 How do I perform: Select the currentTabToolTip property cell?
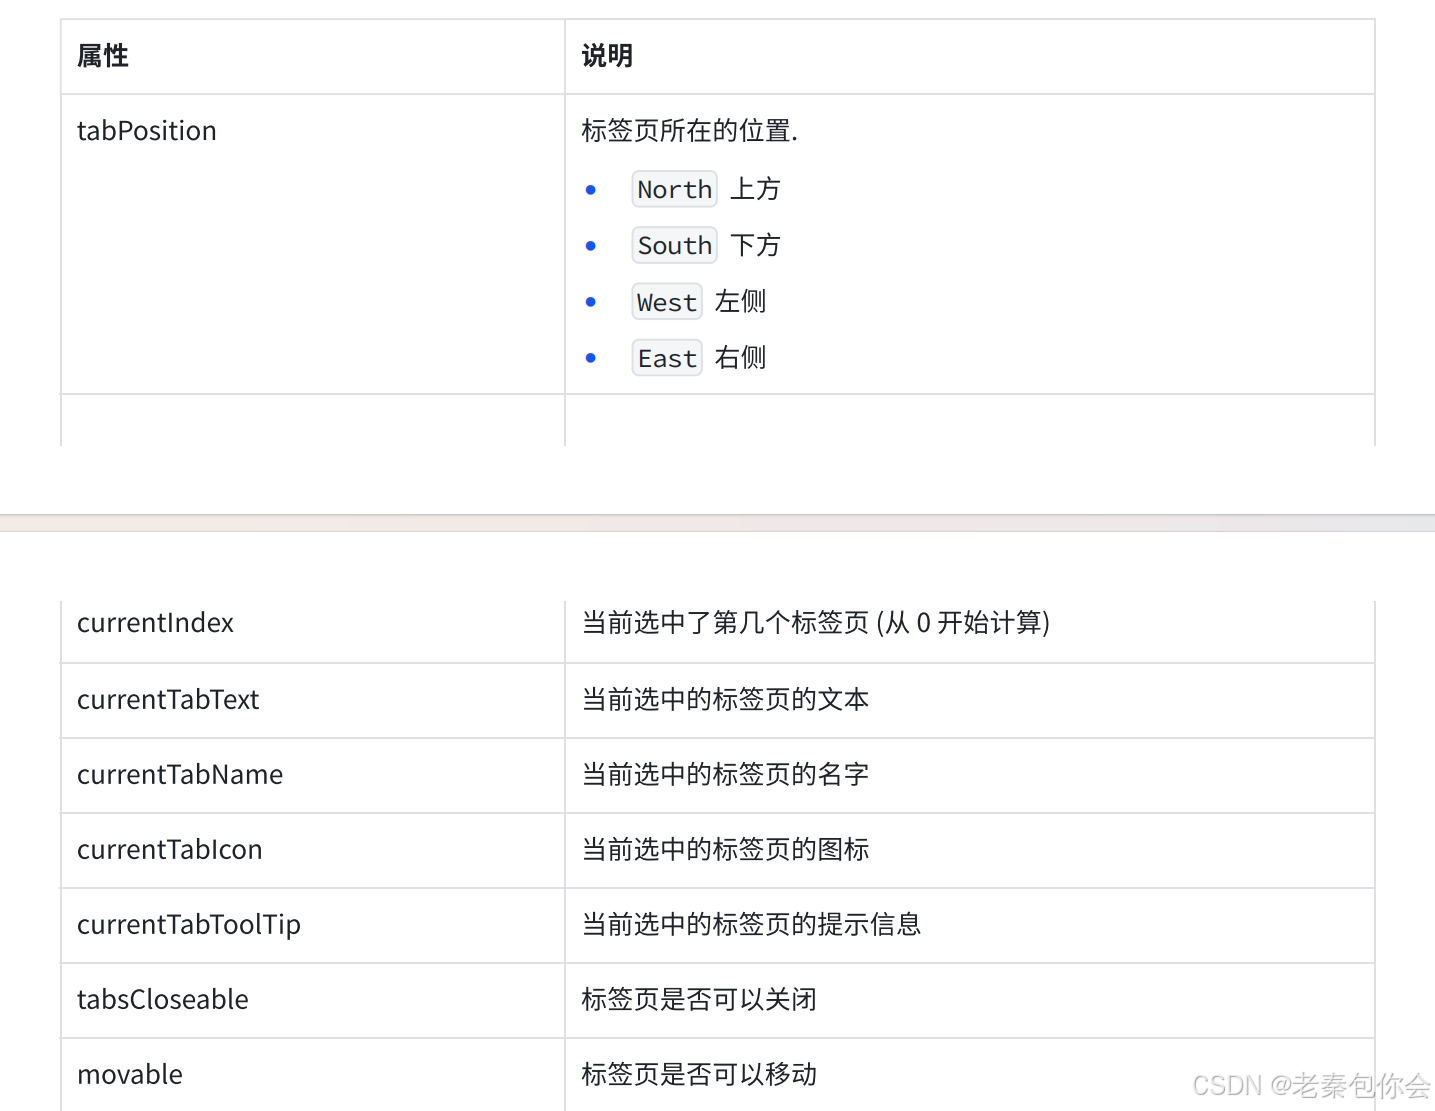(x=312, y=925)
